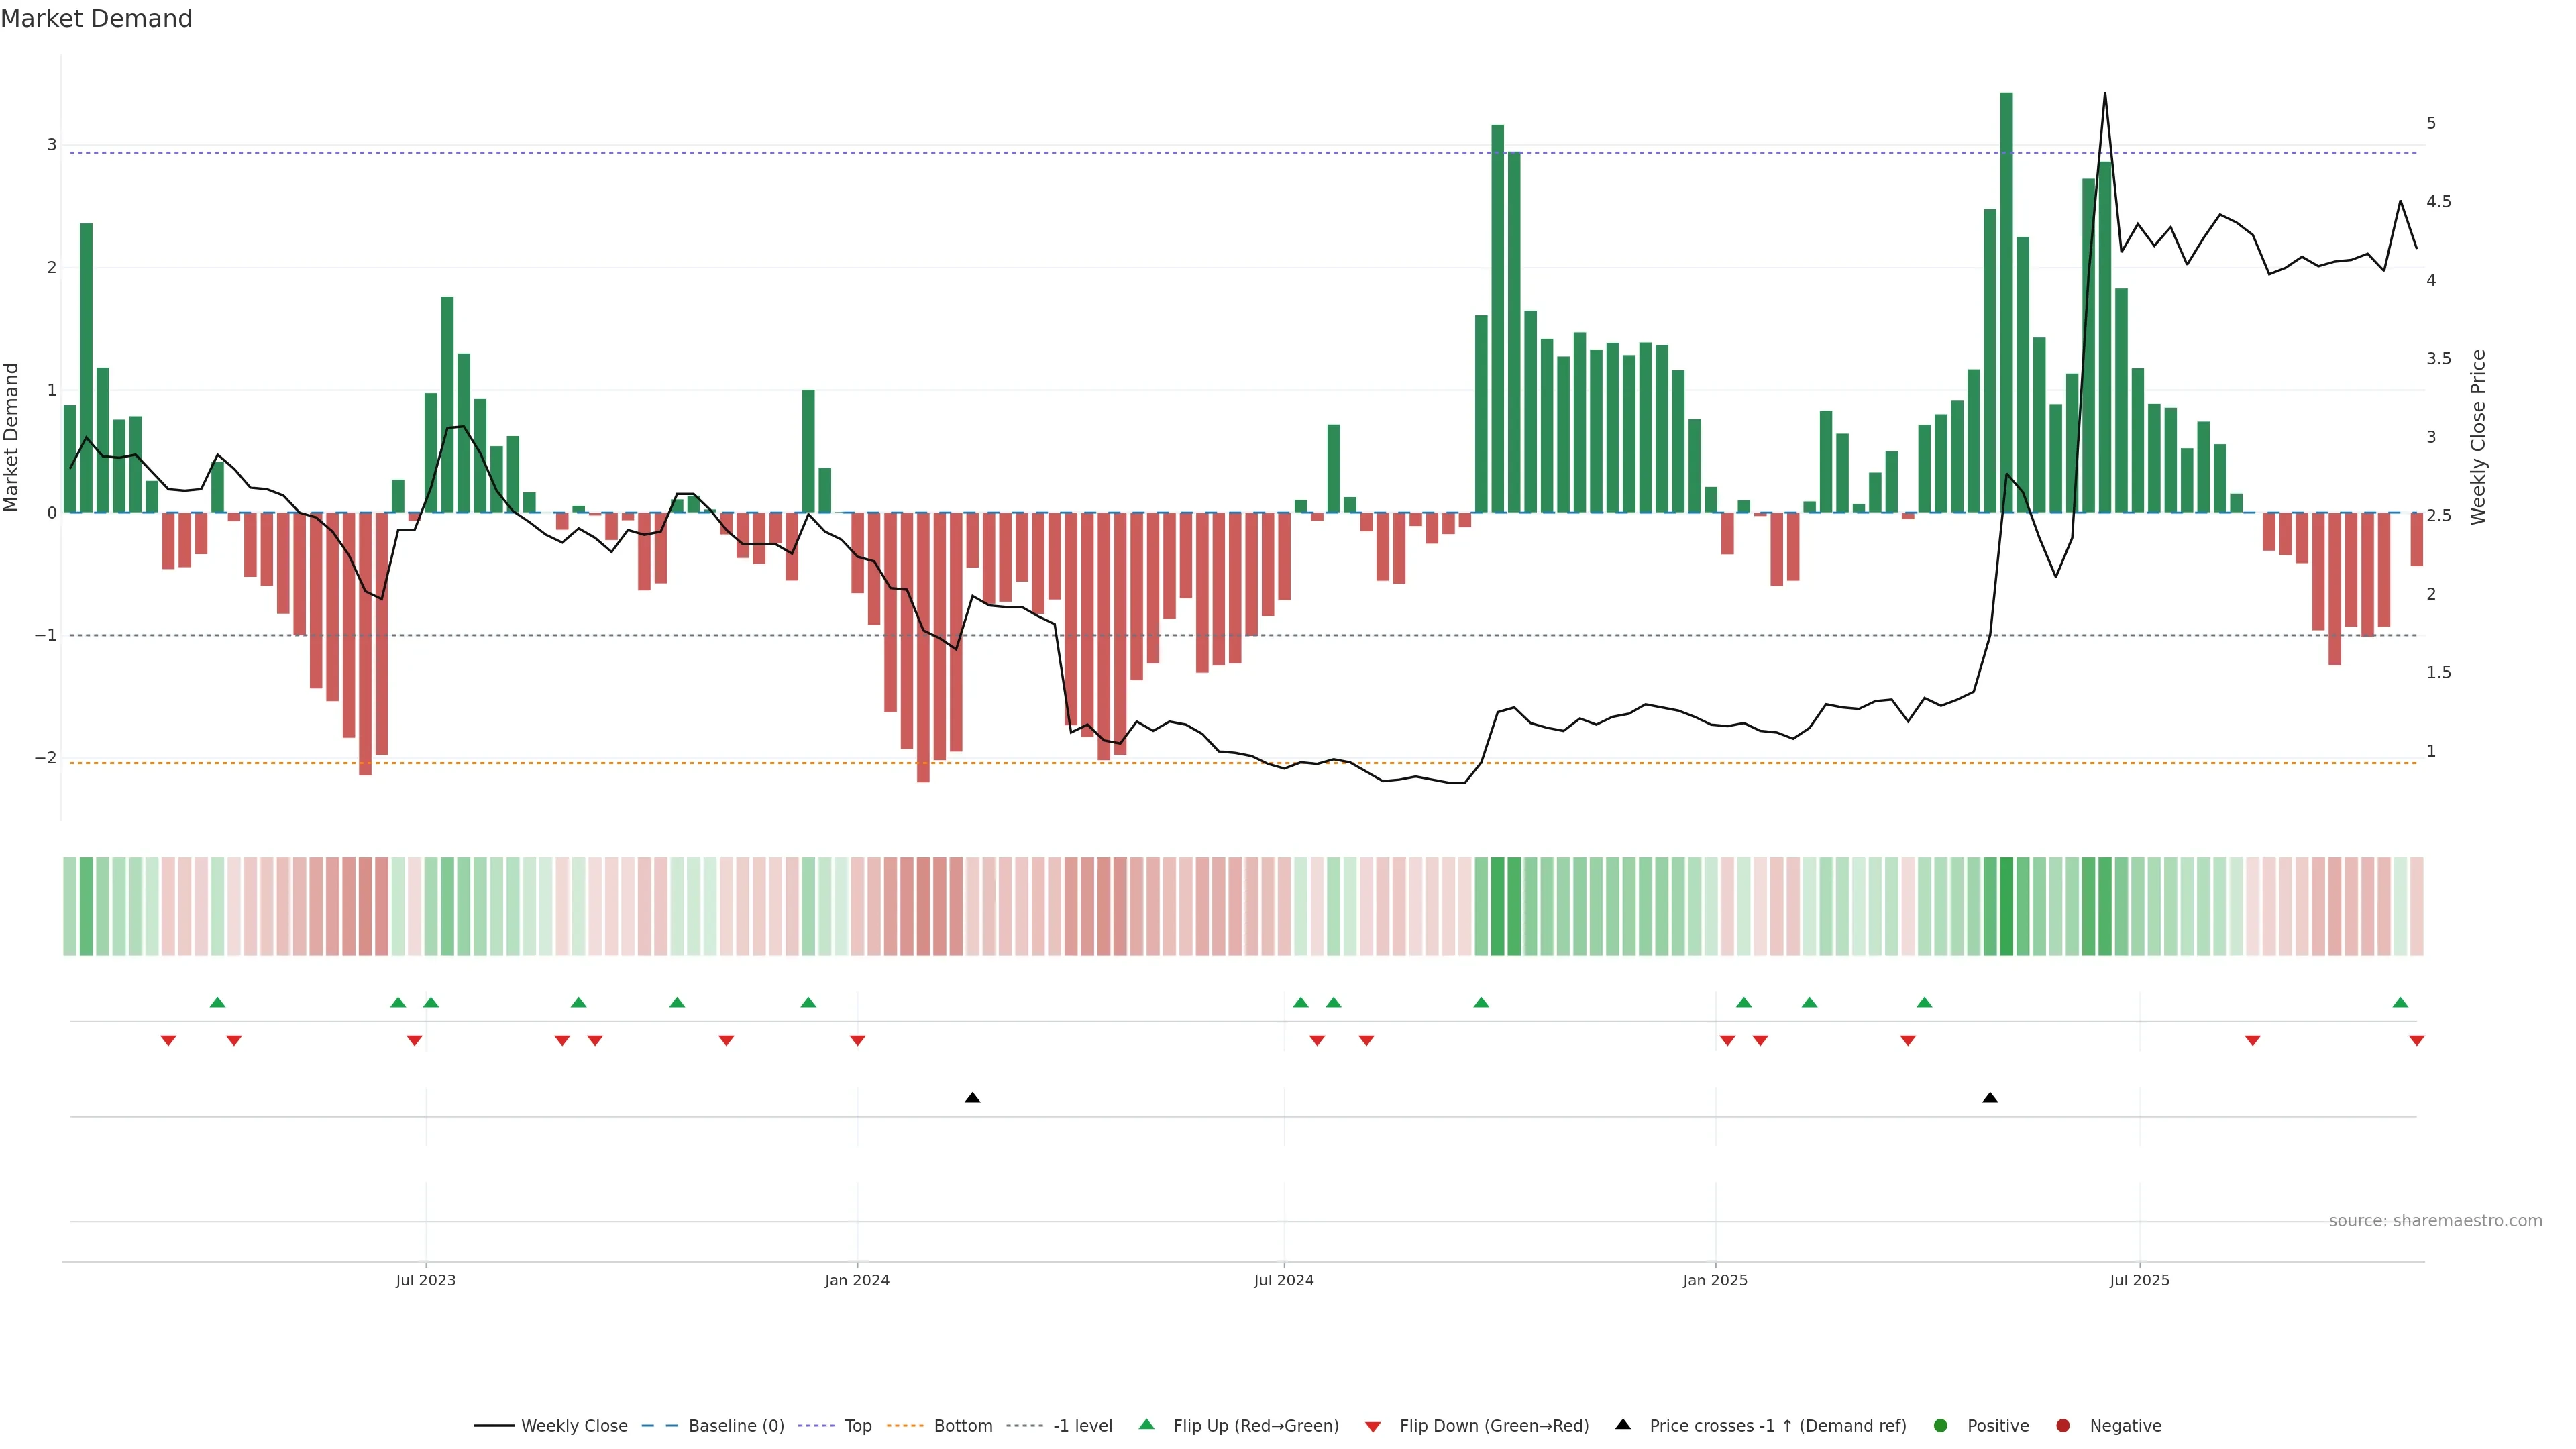
Task: Click the green Positive legend dot
Action: coord(1941,1426)
